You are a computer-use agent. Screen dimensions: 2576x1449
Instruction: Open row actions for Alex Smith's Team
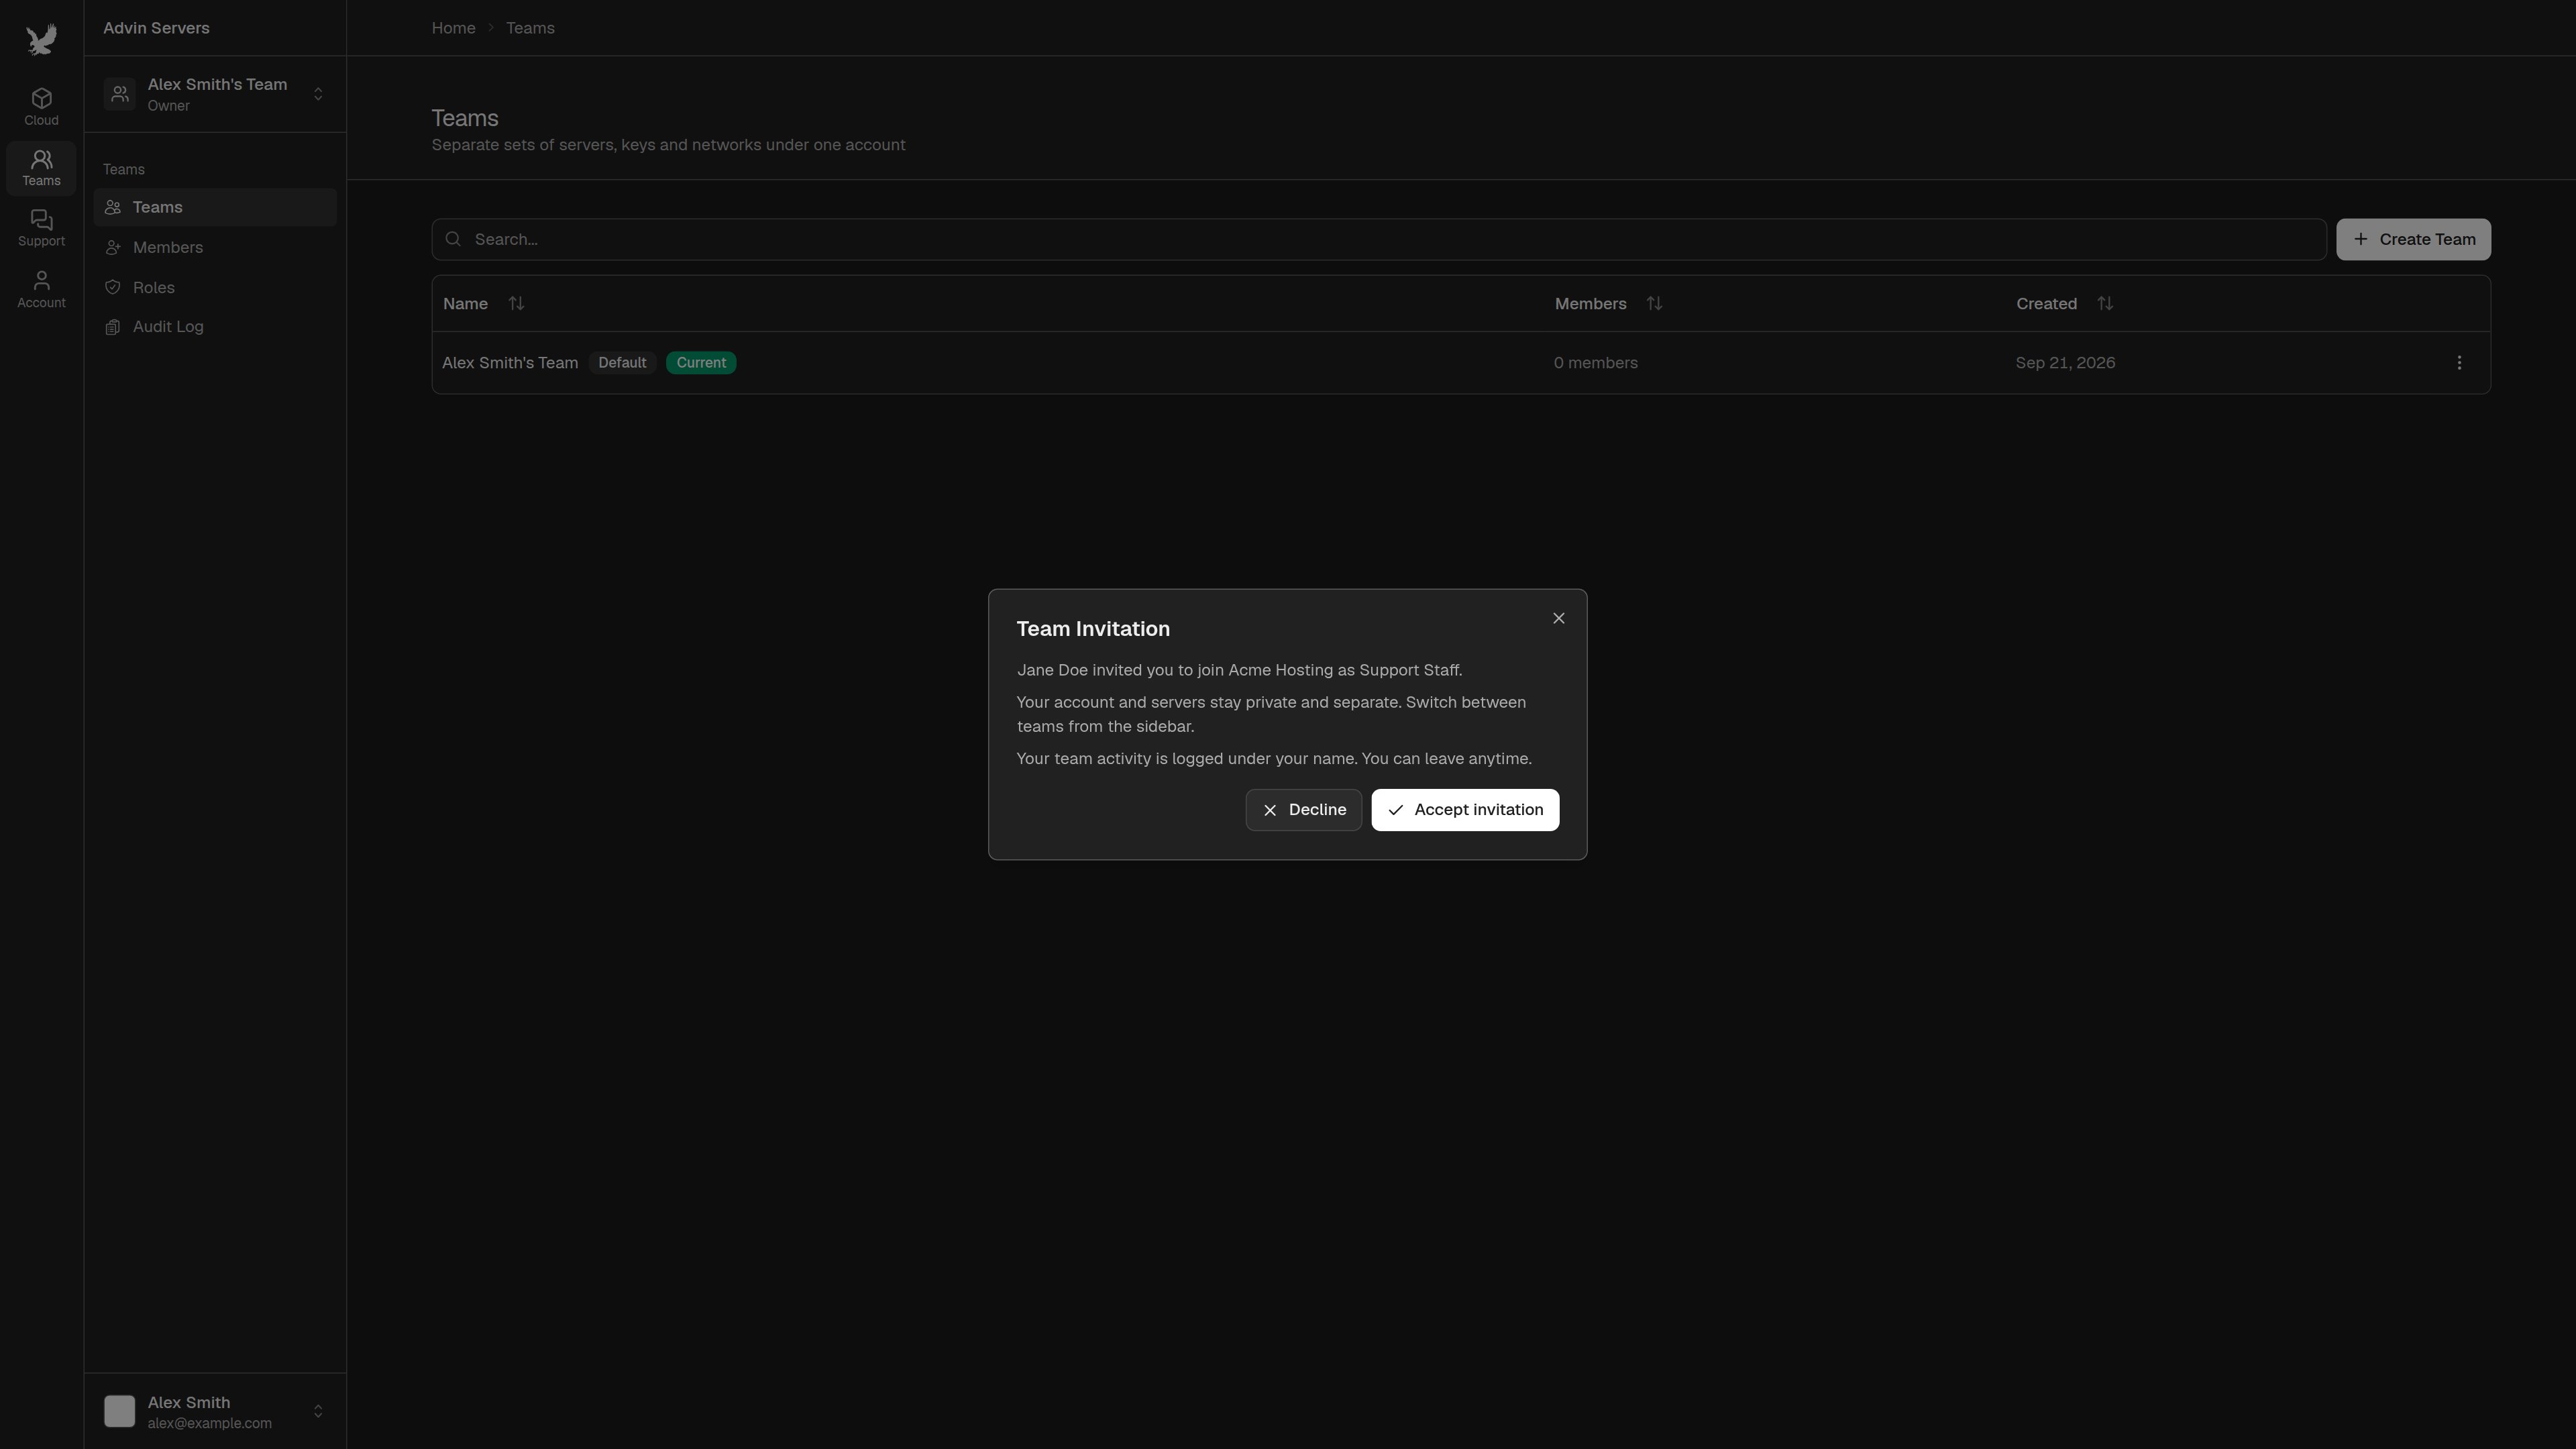click(x=2459, y=363)
